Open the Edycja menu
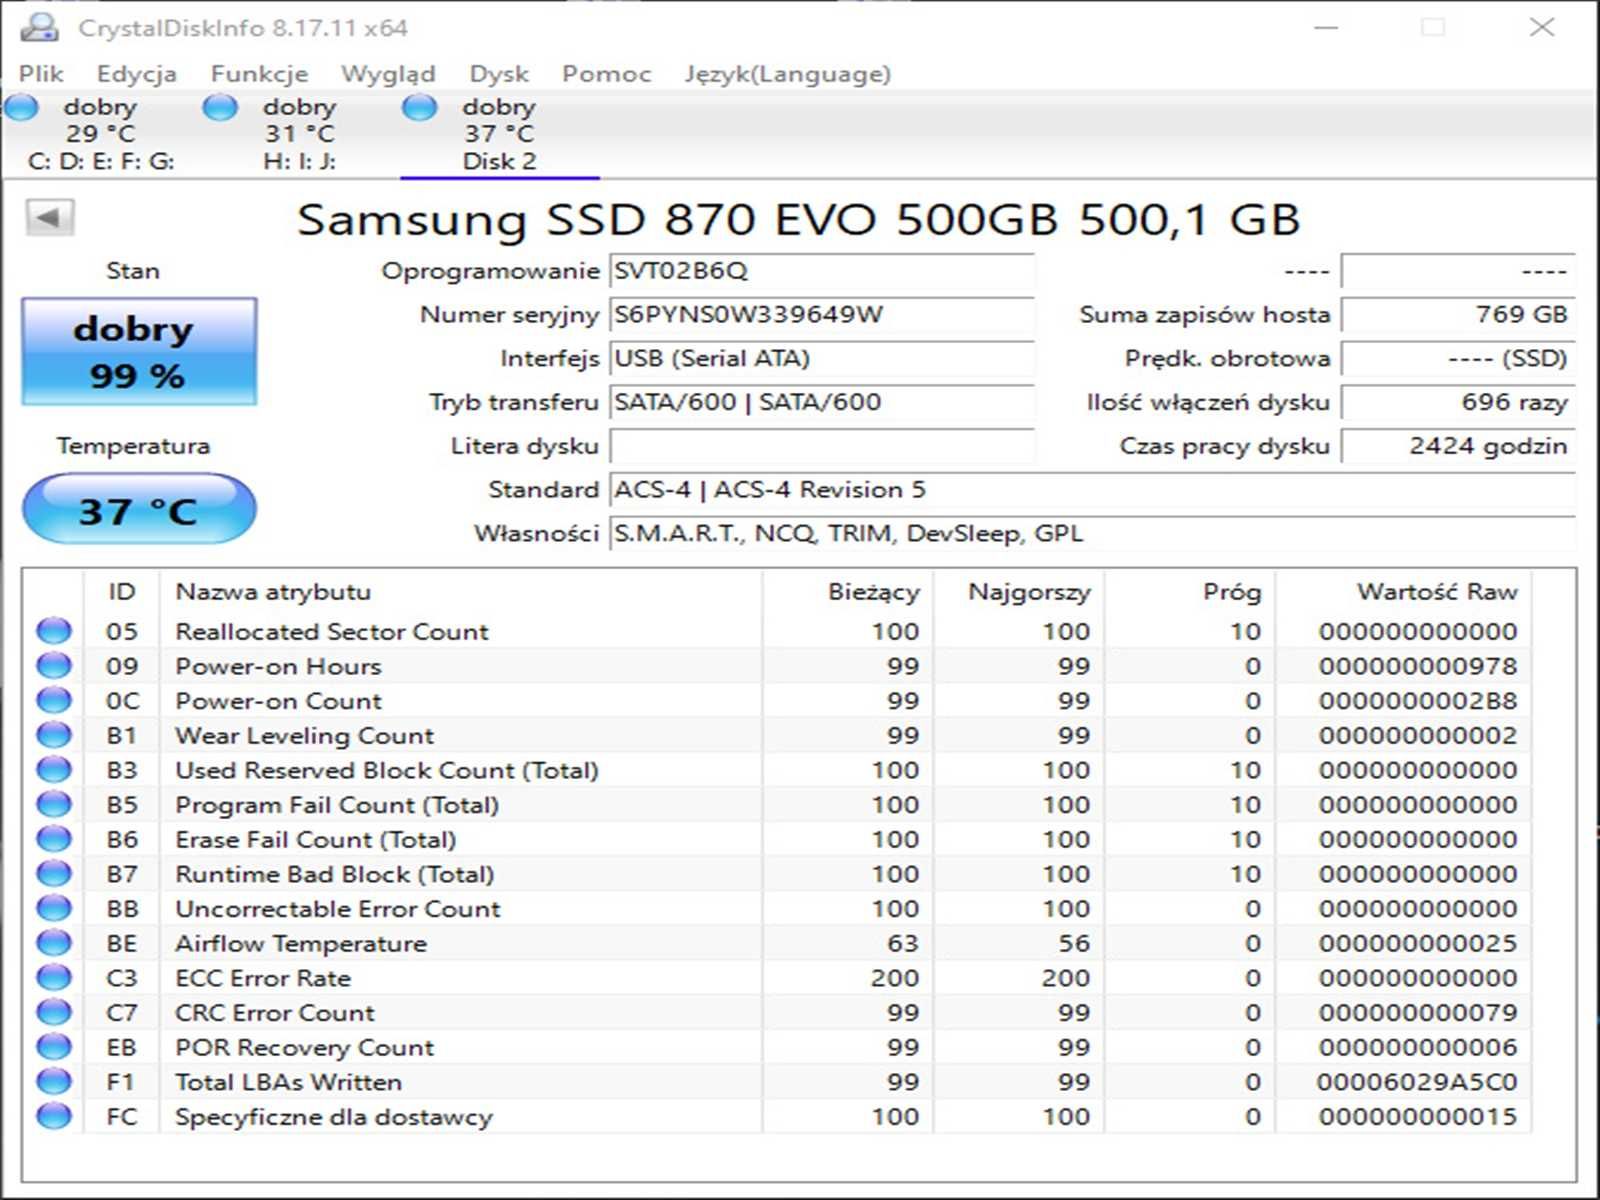The image size is (1600, 1200). pyautogui.click(x=136, y=74)
